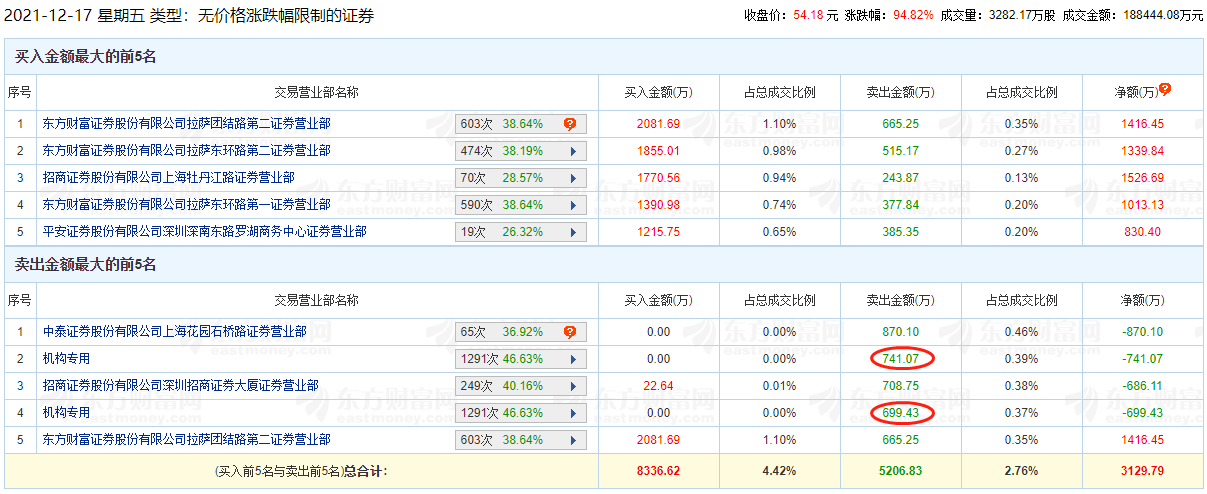Click the buy amount 1770.56

(x=658, y=178)
